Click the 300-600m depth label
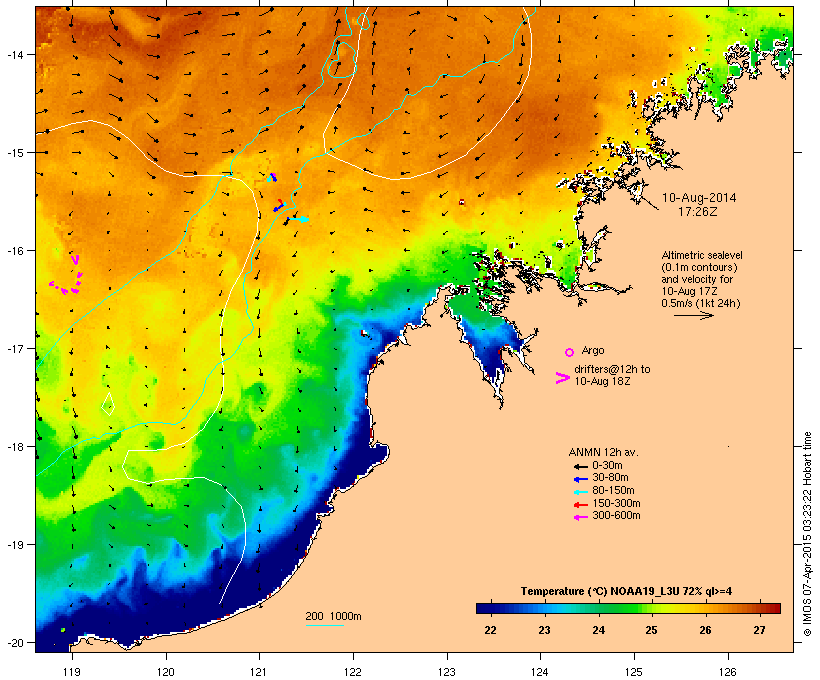This screenshot has height=680, width=820. click(x=616, y=516)
